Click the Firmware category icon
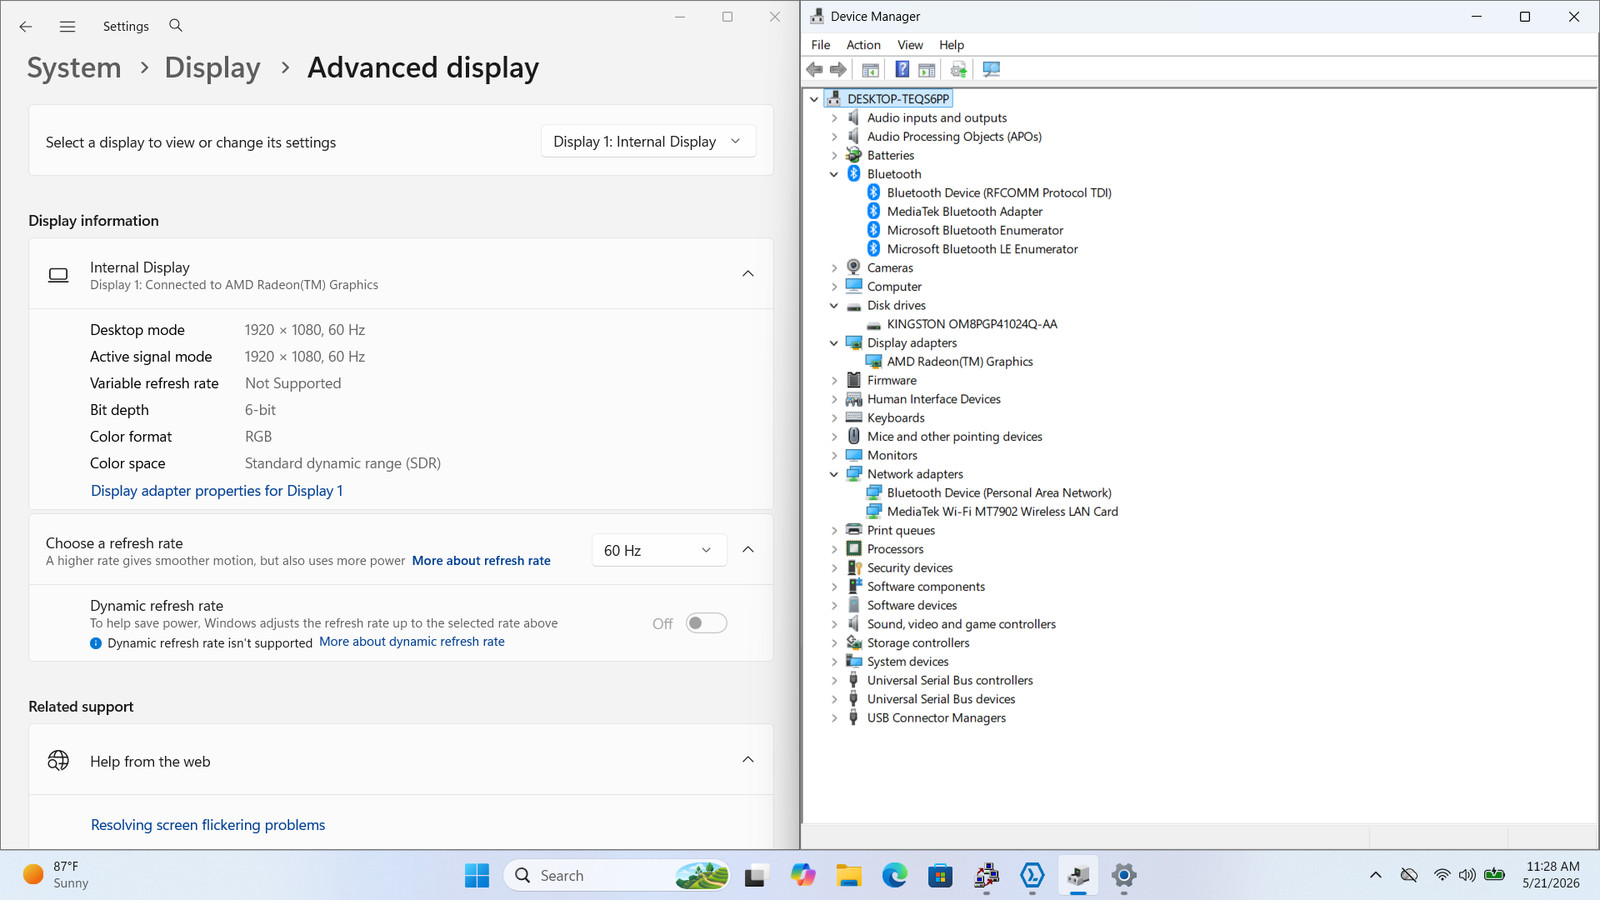 pos(854,380)
